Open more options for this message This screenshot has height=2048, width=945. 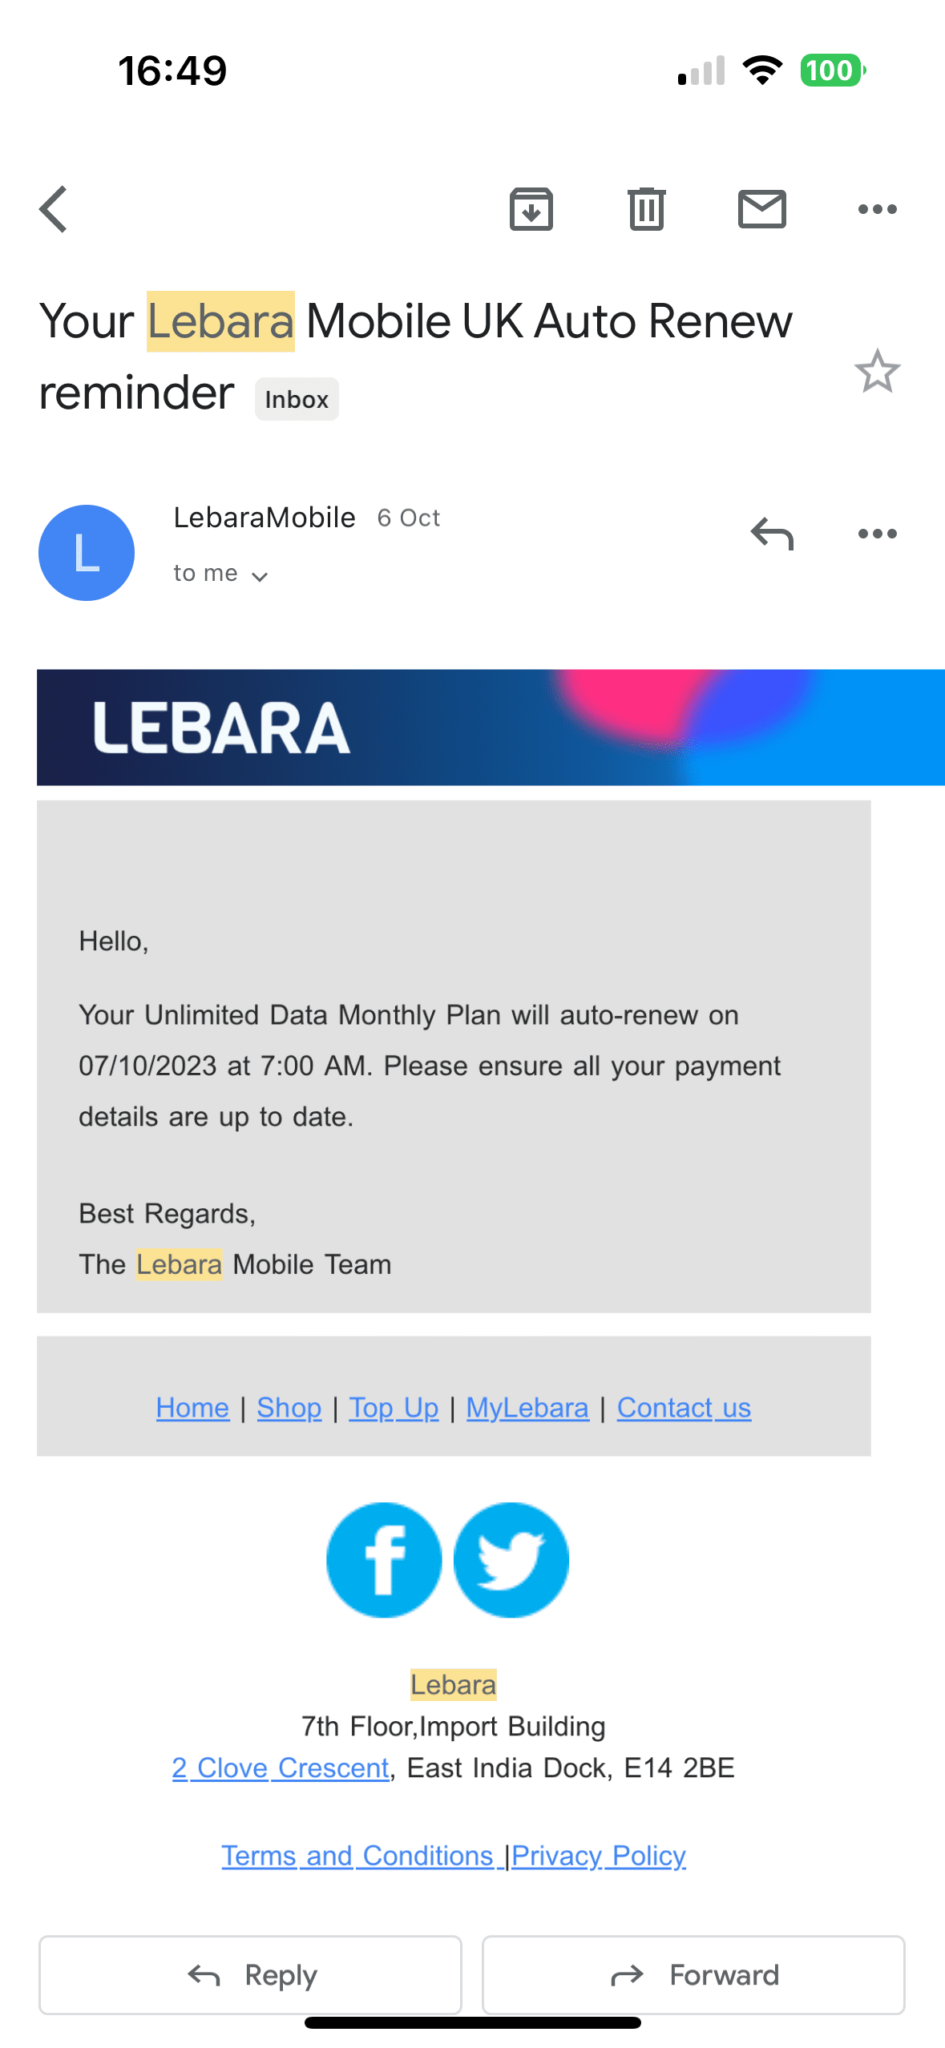click(877, 533)
